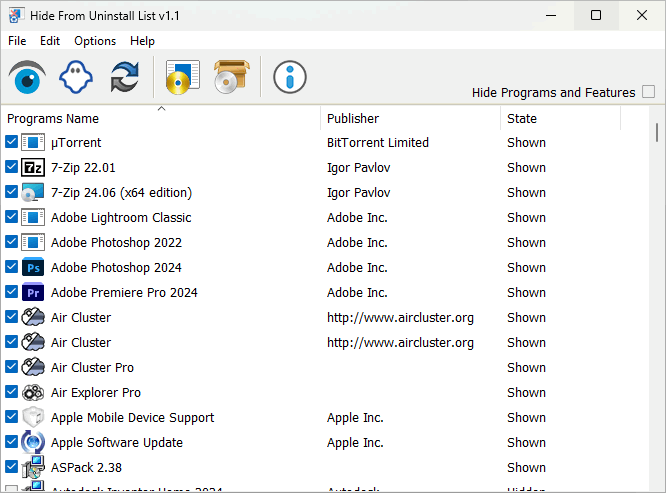Open the info (i) toolbar icon
Viewport: 666px width, 493px height.
pyautogui.click(x=290, y=77)
